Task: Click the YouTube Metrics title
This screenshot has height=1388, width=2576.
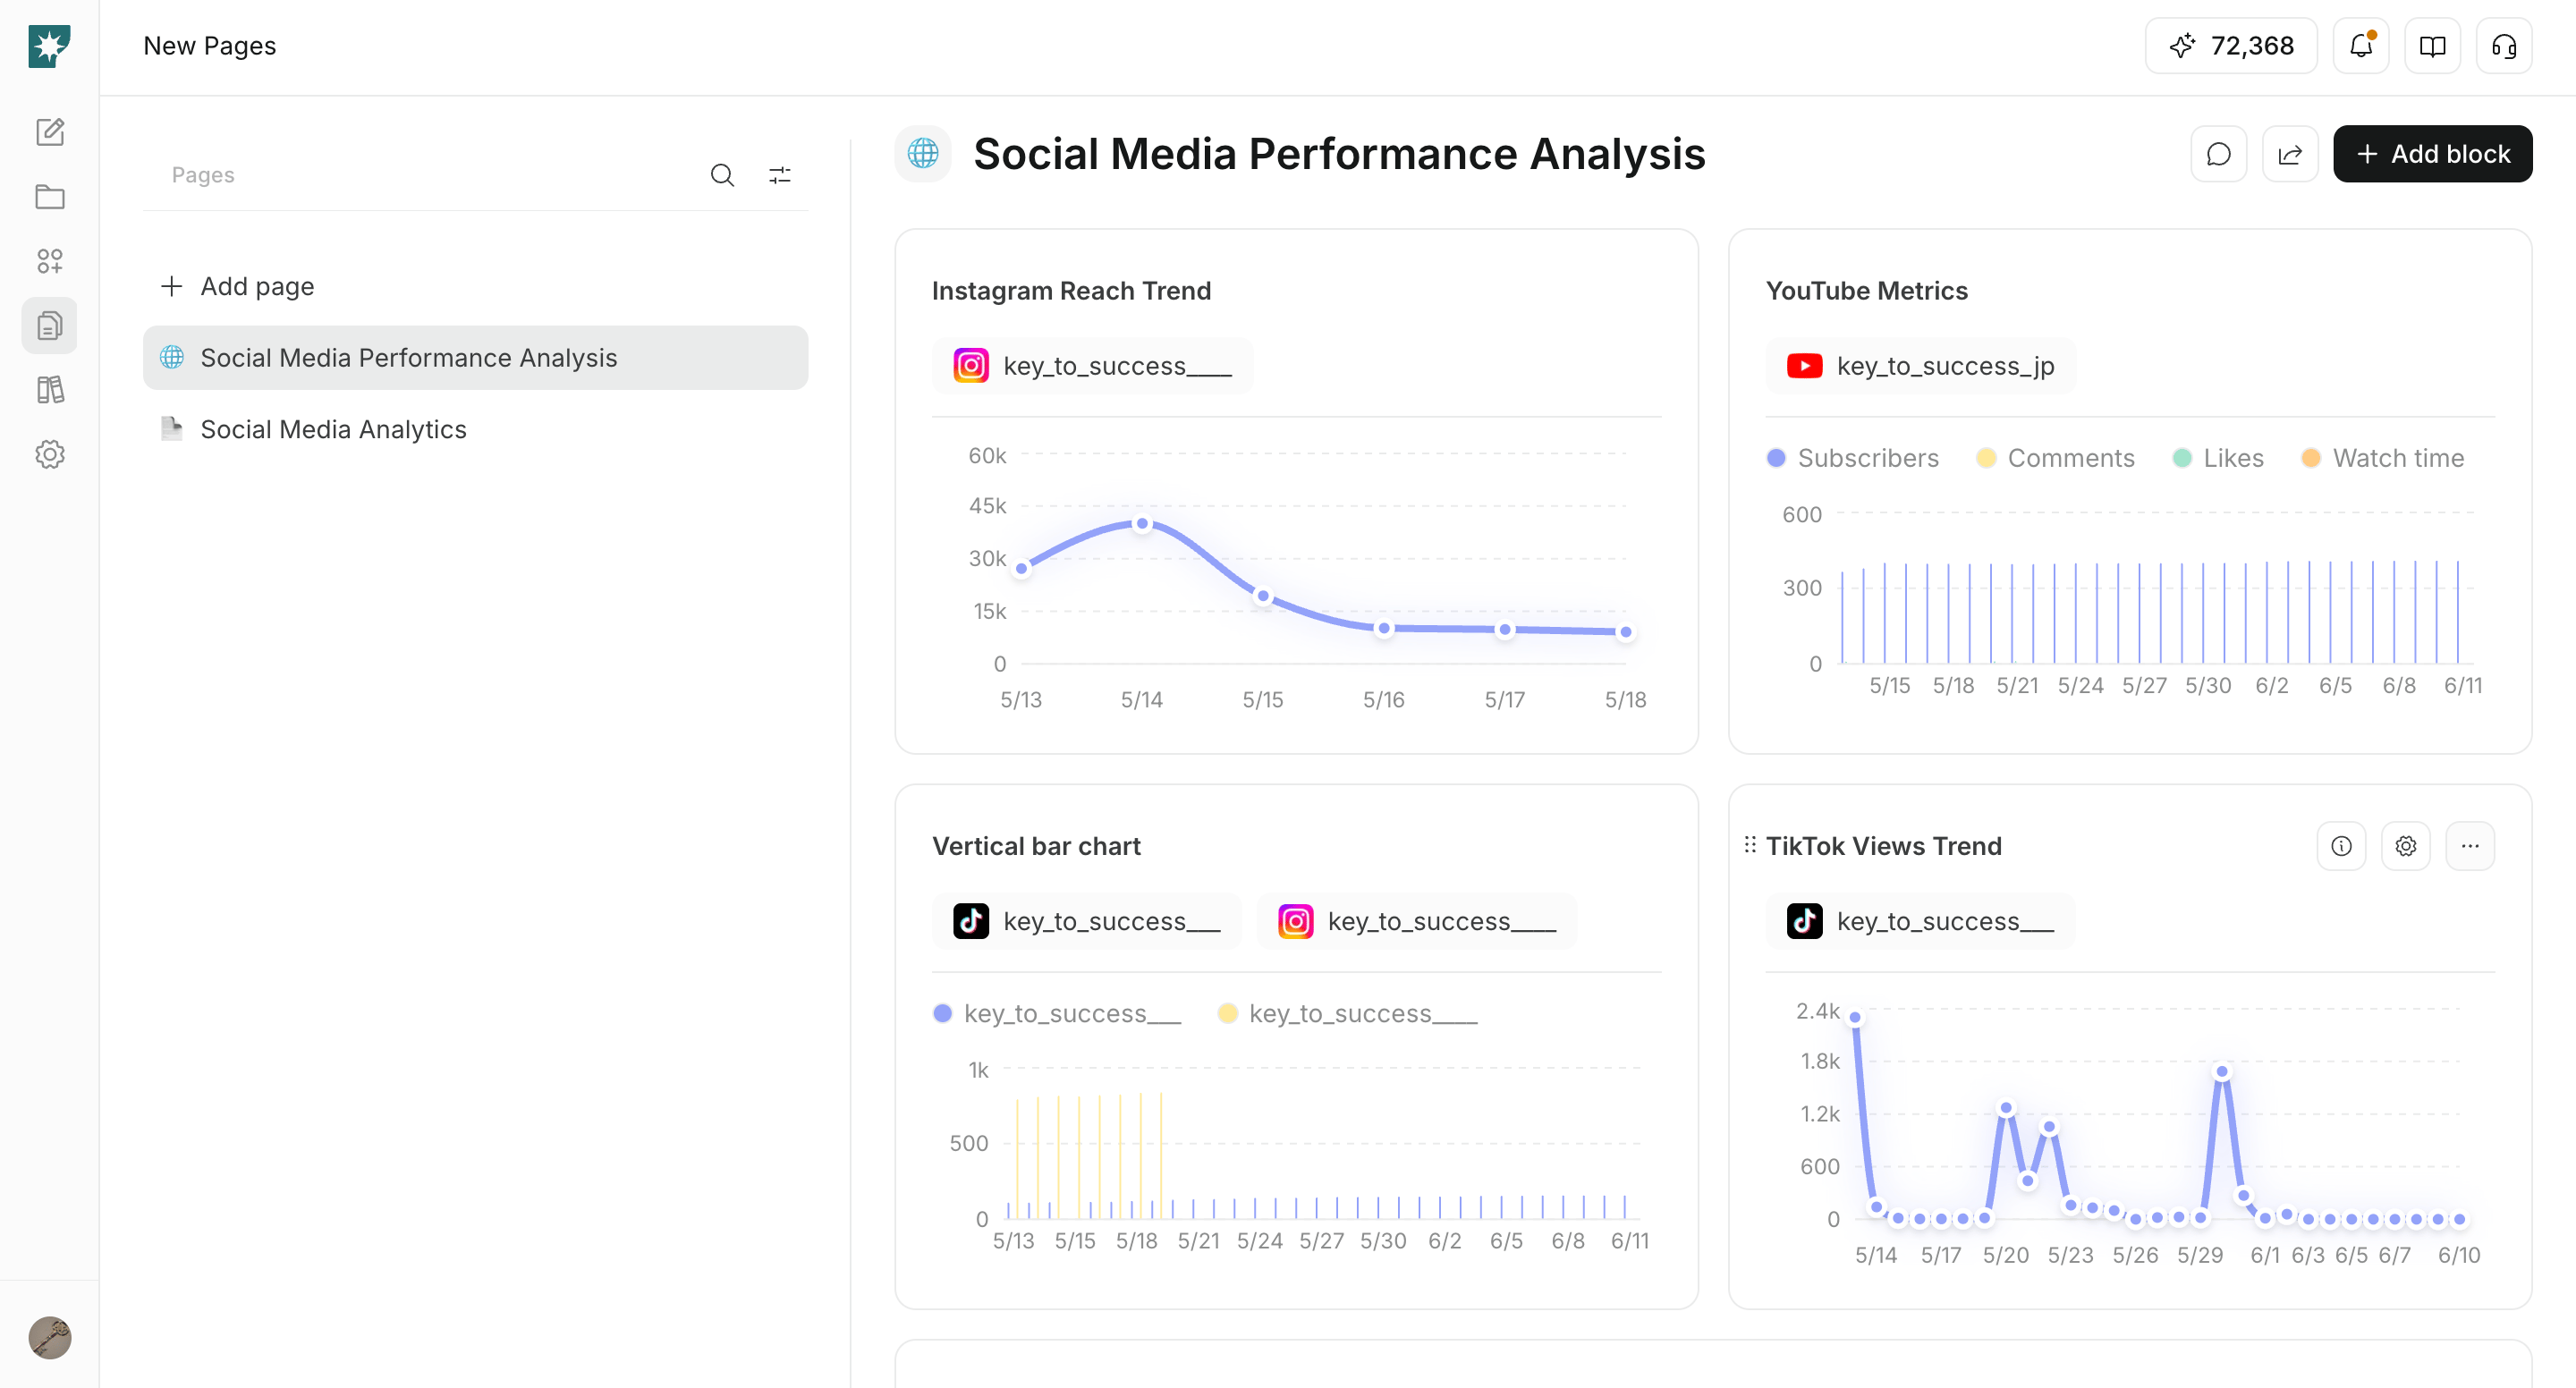Action: 1866,291
